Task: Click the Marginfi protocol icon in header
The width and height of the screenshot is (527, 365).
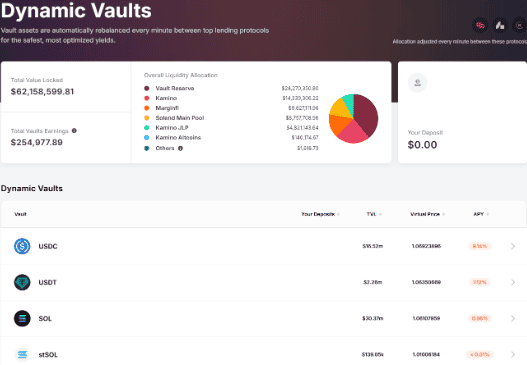Action: [x=500, y=25]
